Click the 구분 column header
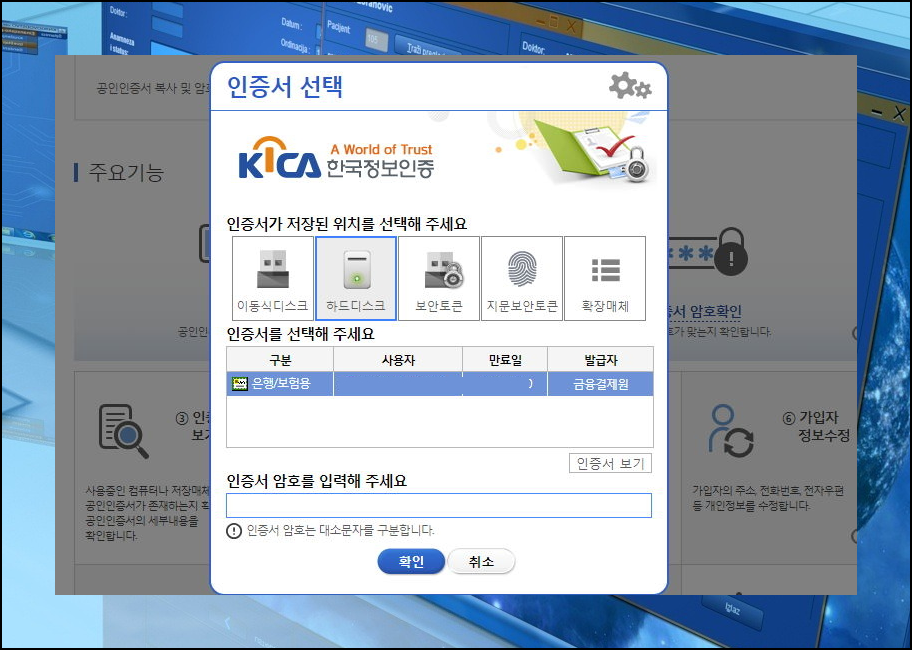The width and height of the screenshot is (912, 650). coord(280,360)
